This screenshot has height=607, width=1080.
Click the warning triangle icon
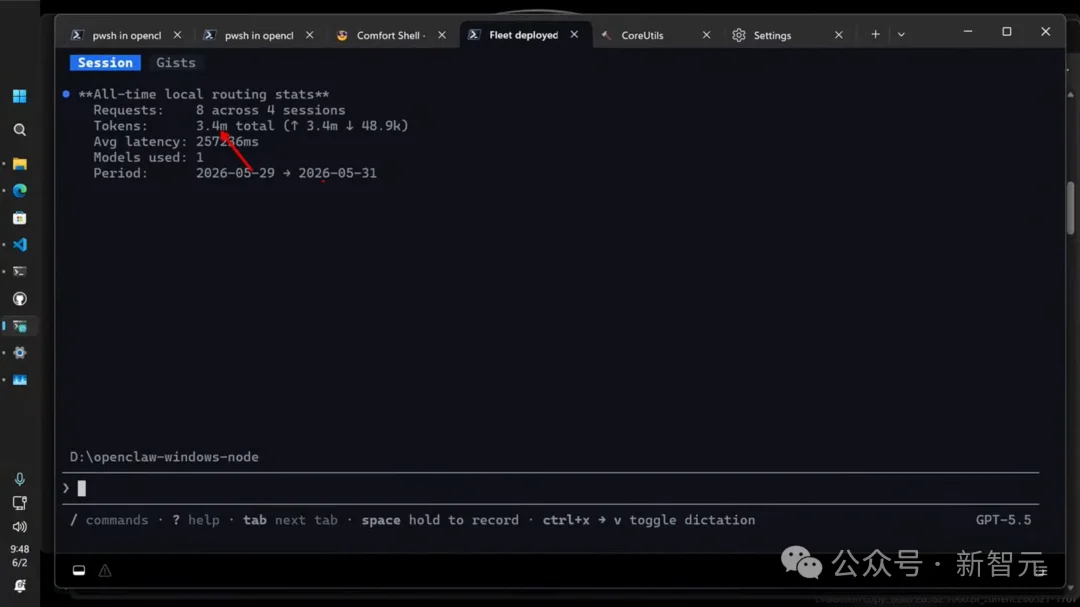coord(105,570)
